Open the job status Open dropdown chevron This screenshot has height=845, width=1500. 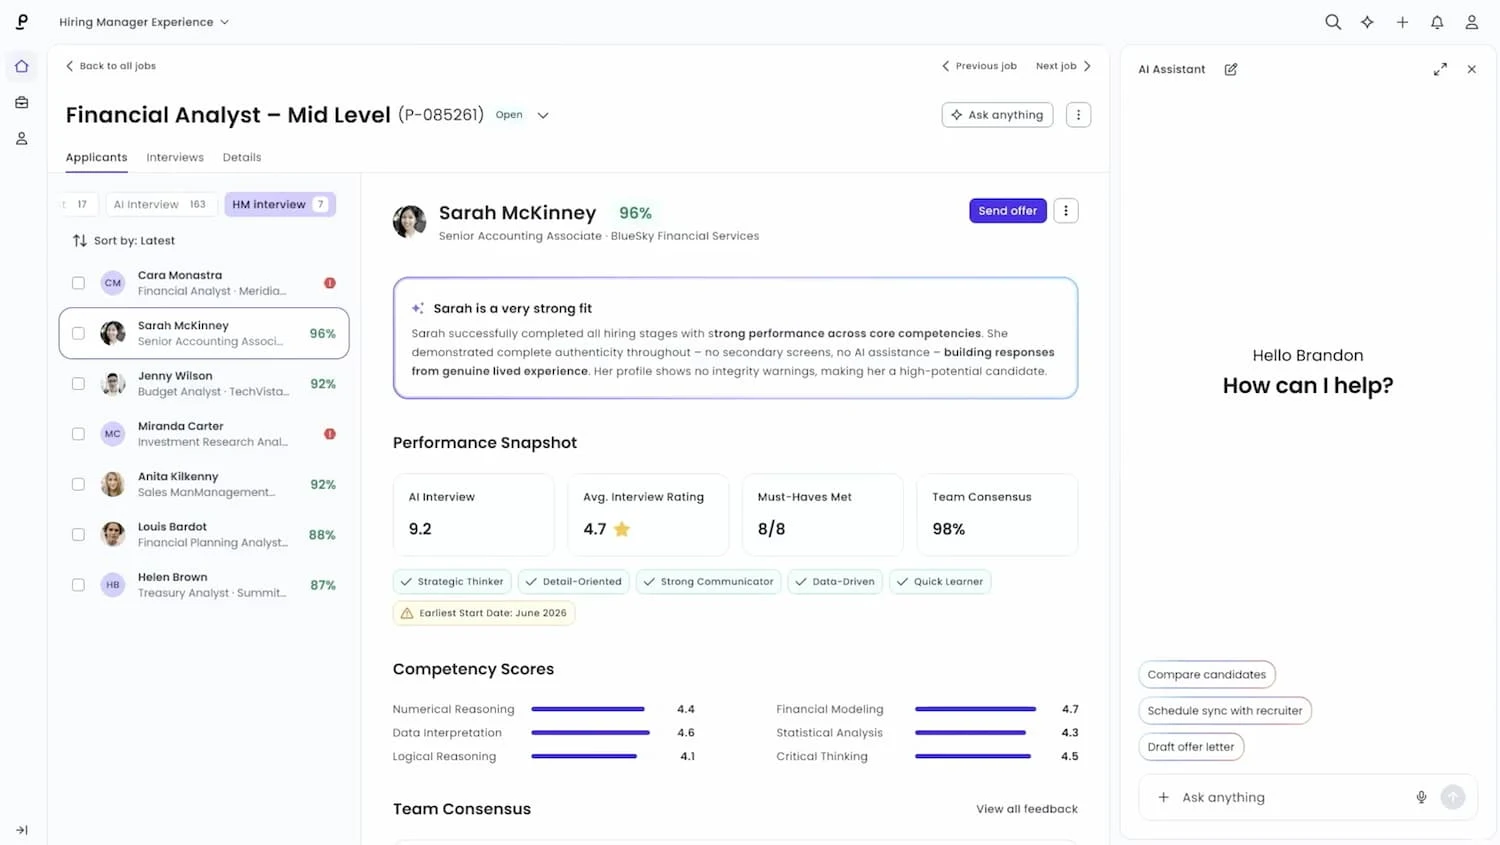(543, 115)
